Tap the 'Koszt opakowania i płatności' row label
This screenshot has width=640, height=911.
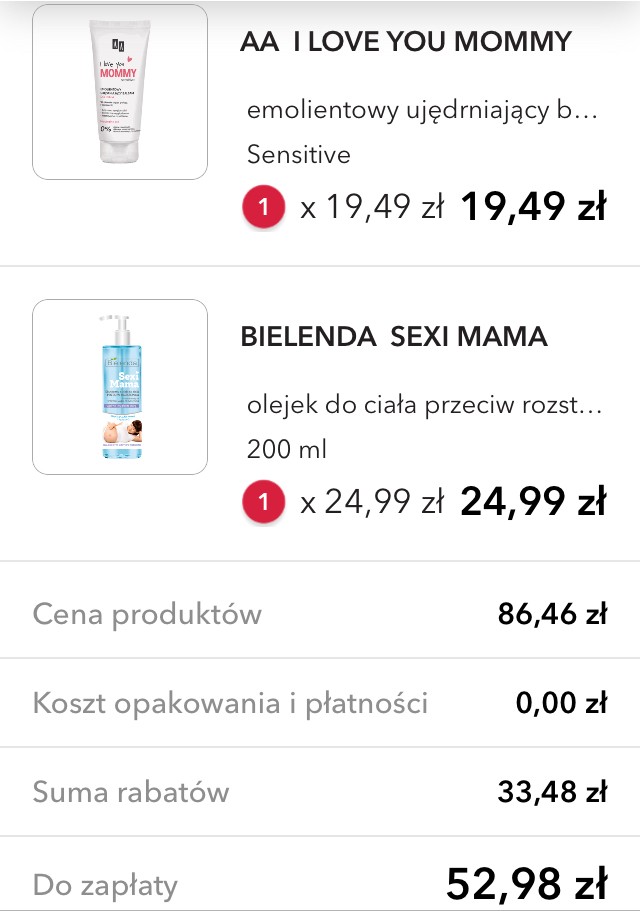tap(230, 703)
